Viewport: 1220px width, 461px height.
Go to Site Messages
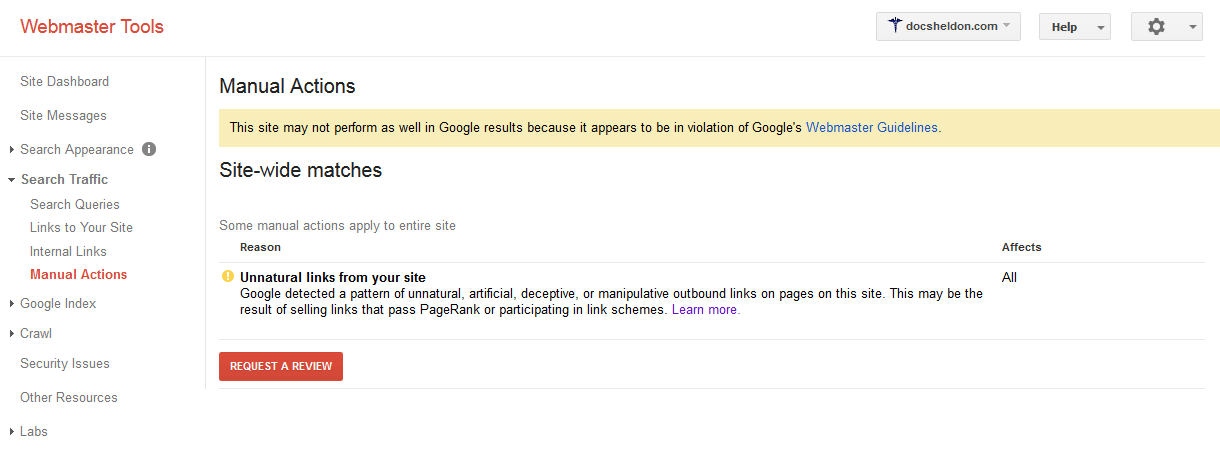click(x=63, y=116)
